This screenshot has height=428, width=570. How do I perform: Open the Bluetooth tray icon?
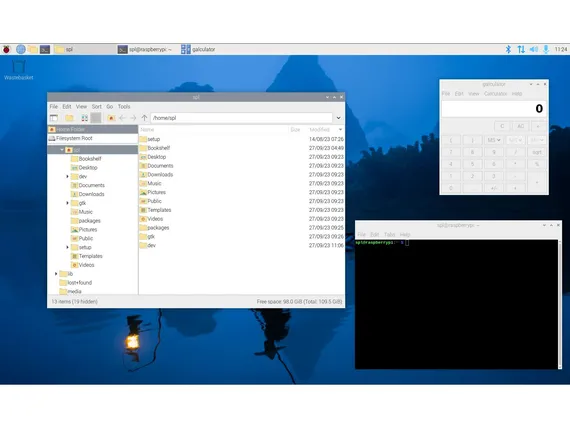pyautogui.click(x=508, y=49)
